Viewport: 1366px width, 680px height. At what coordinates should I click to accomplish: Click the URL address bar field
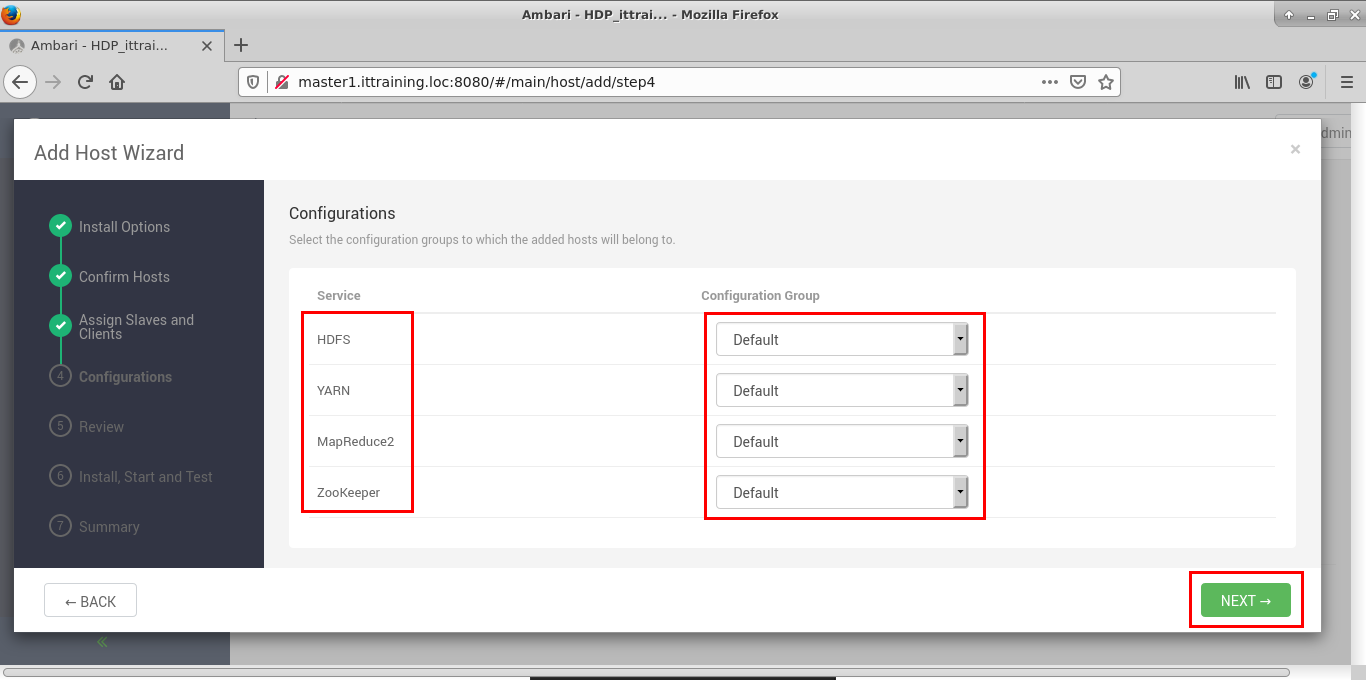pyautogui.click(x=660, y=82)
